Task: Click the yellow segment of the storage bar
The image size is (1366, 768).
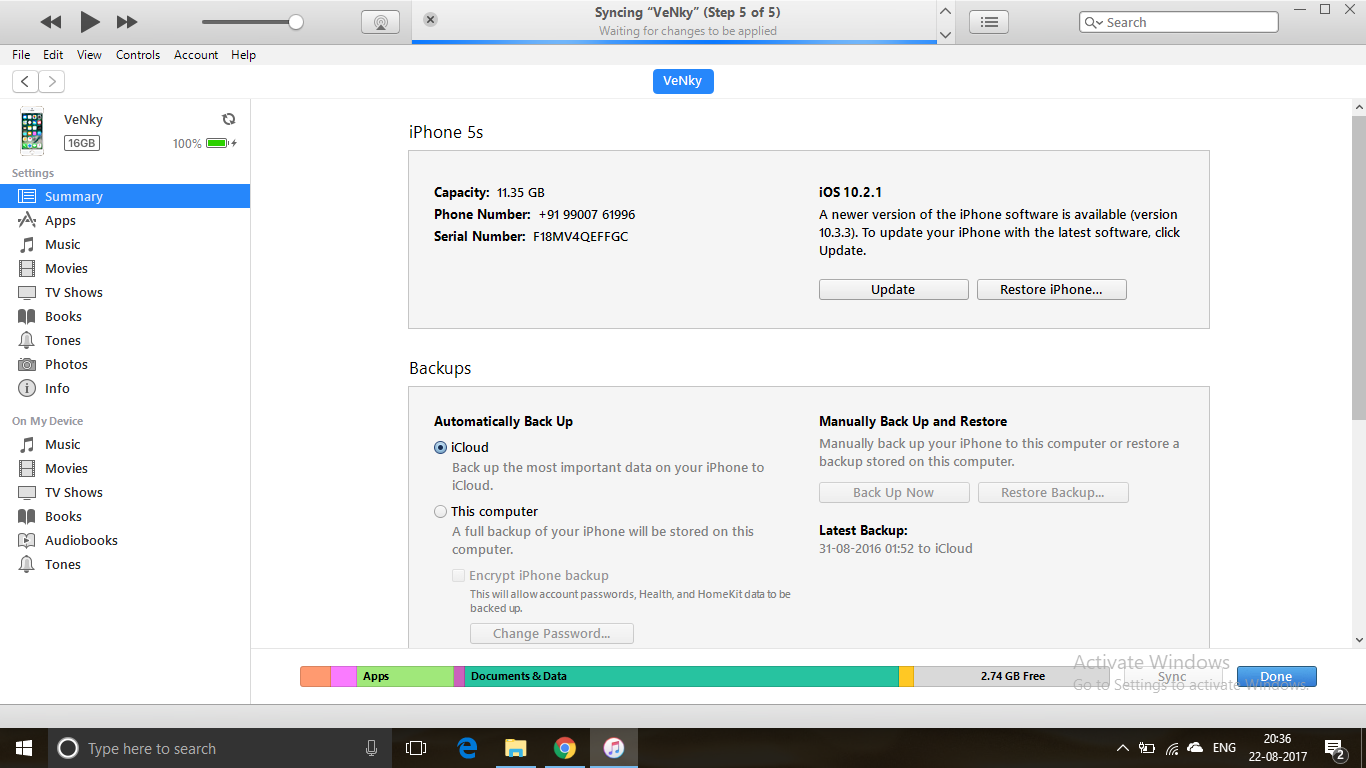Action: pyautogui.click(x=906, y=676)
